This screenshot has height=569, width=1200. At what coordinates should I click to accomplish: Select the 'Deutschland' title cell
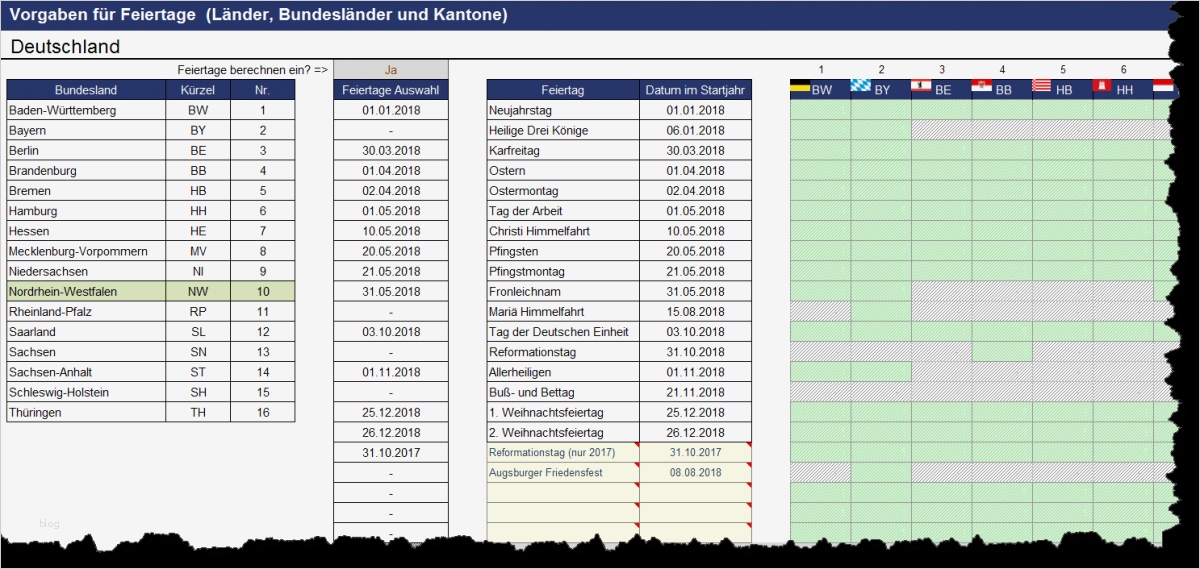tap(66, 46)
